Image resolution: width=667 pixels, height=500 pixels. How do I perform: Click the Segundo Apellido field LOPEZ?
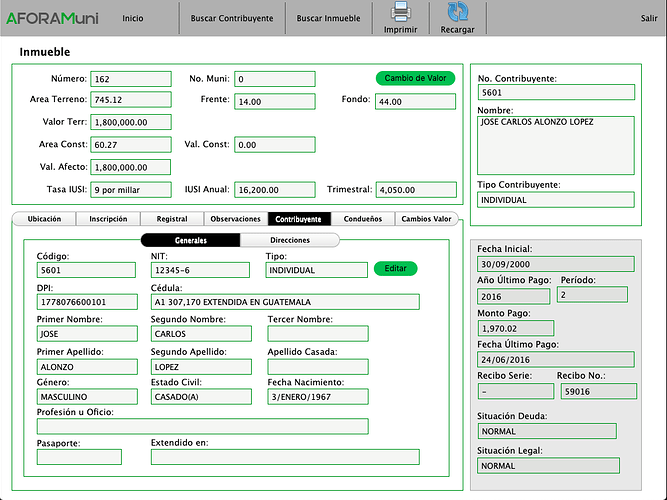pos(201,367)
